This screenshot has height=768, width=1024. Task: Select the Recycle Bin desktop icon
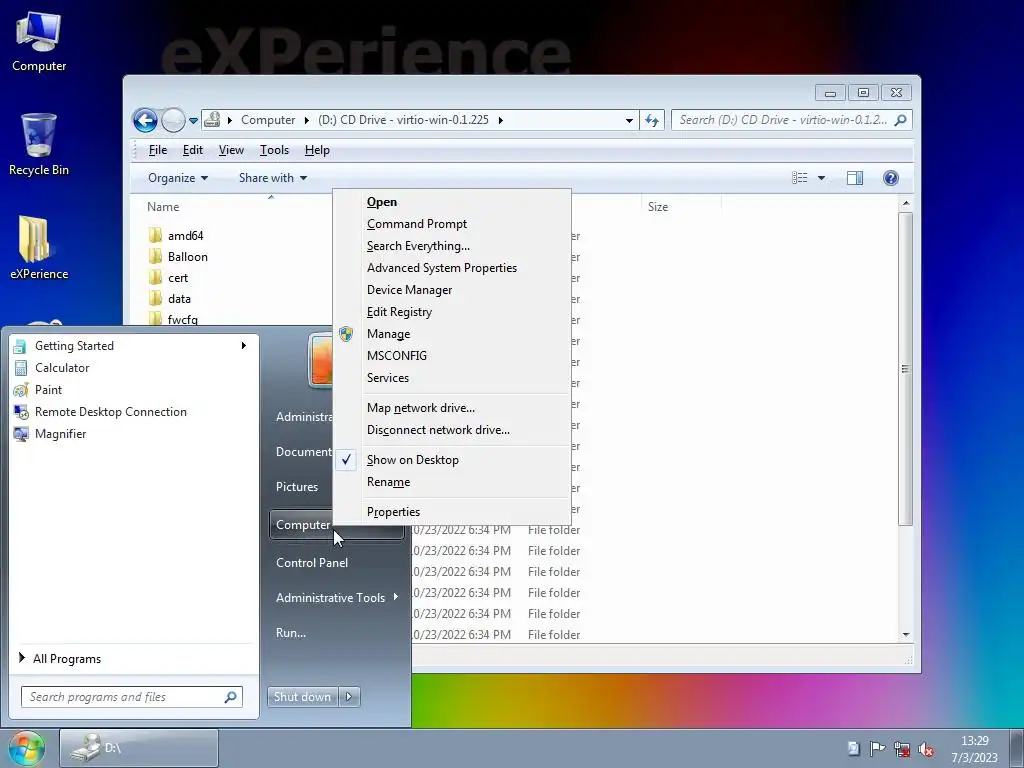tap(39, 144)
